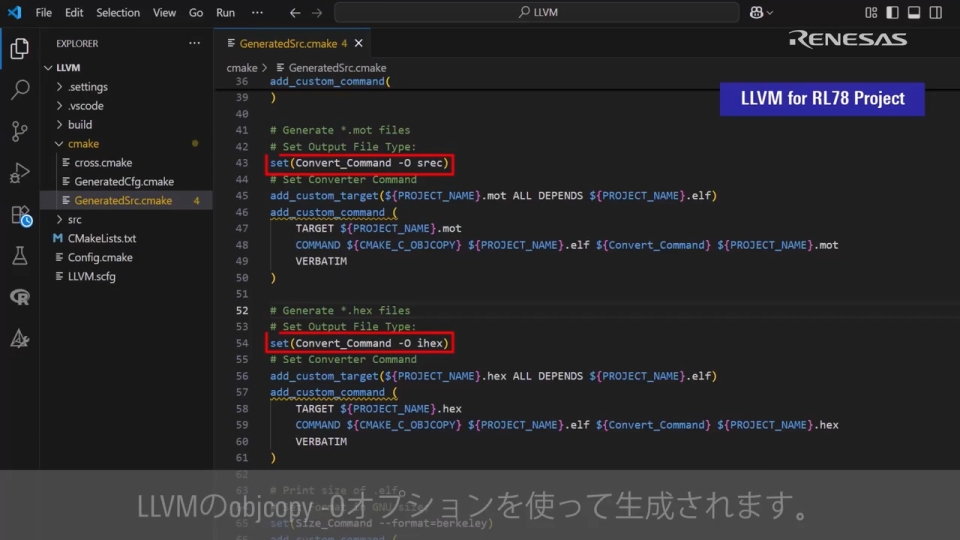The image size is (960, 540).
Task: Open the Extensions view with update badge
Action: [19, 215]
